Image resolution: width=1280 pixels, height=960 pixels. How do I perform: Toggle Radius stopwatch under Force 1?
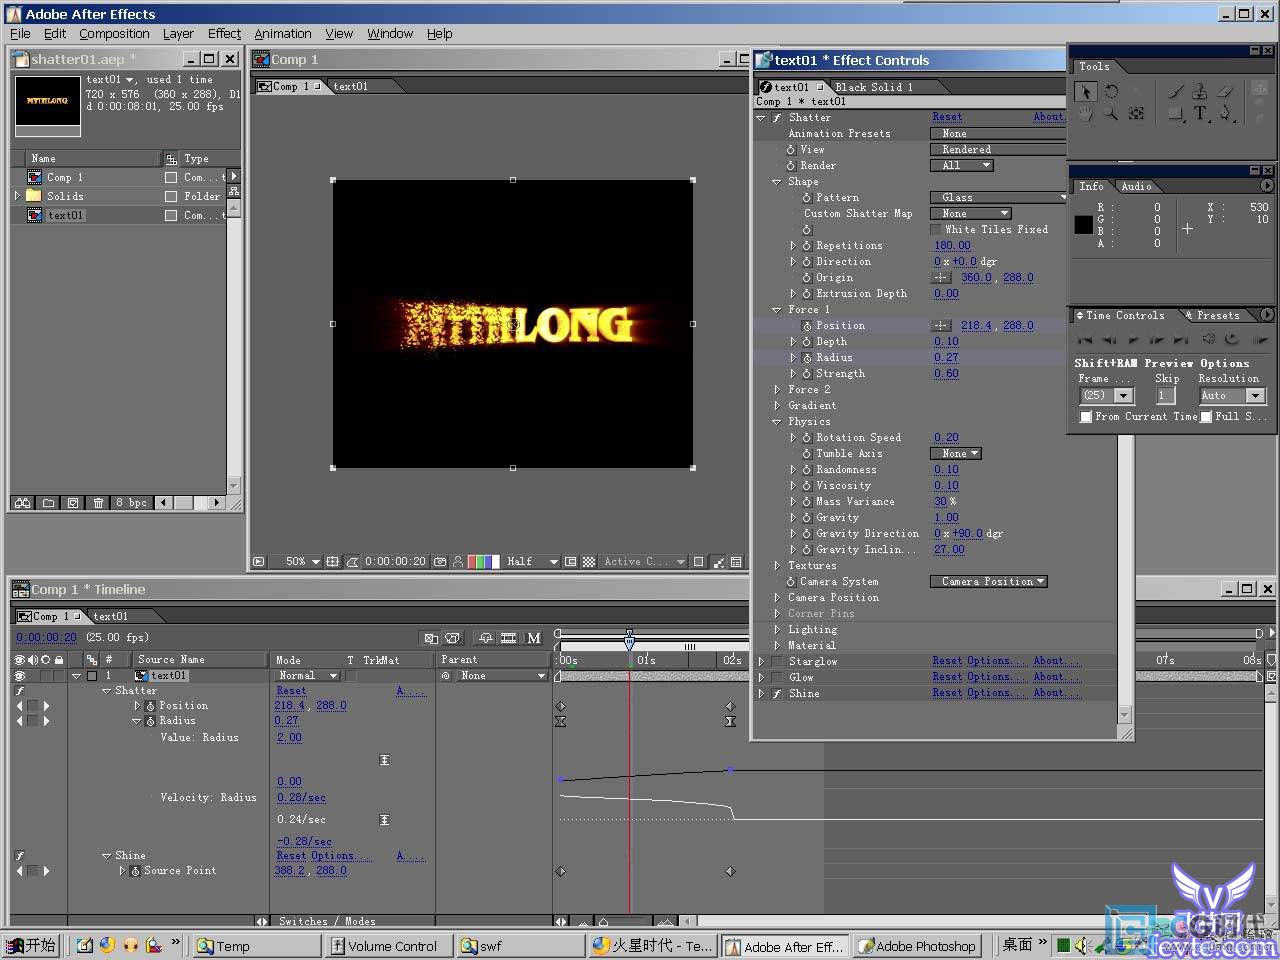(806, 358)
